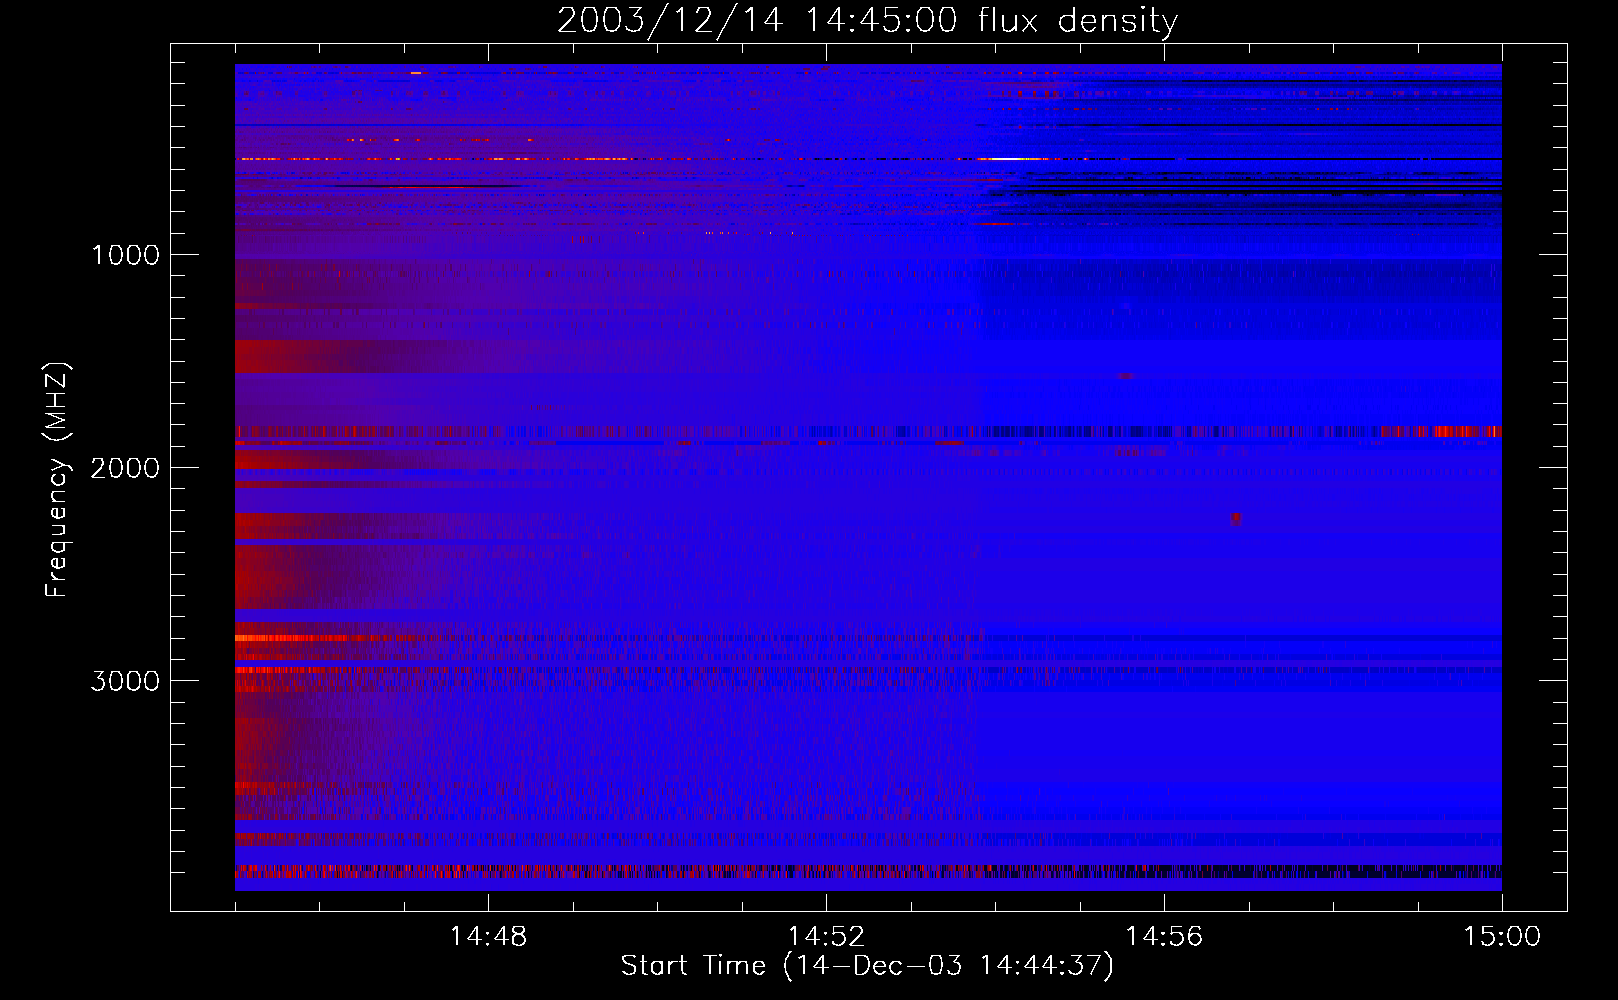
Task: Click the 15:00 time tick label
Action: click(x=1502, y=937)
